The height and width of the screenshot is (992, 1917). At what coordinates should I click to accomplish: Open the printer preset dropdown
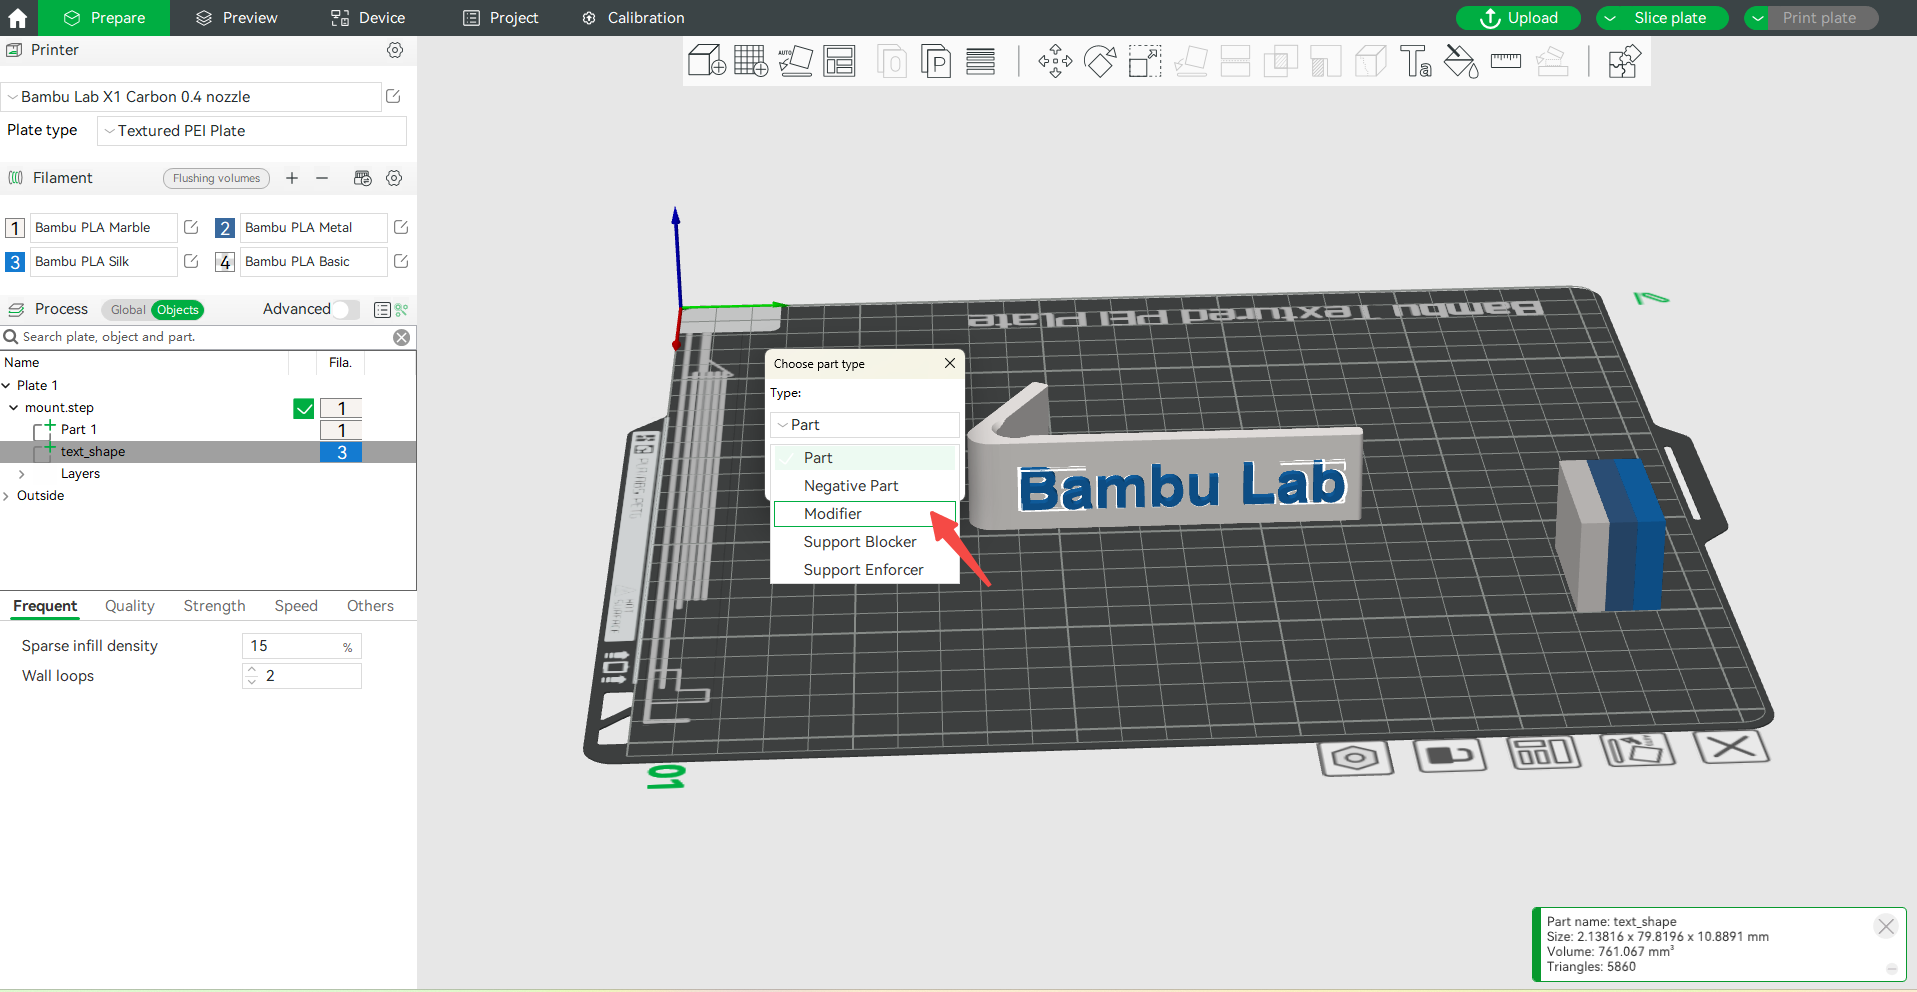pos(191,97)
